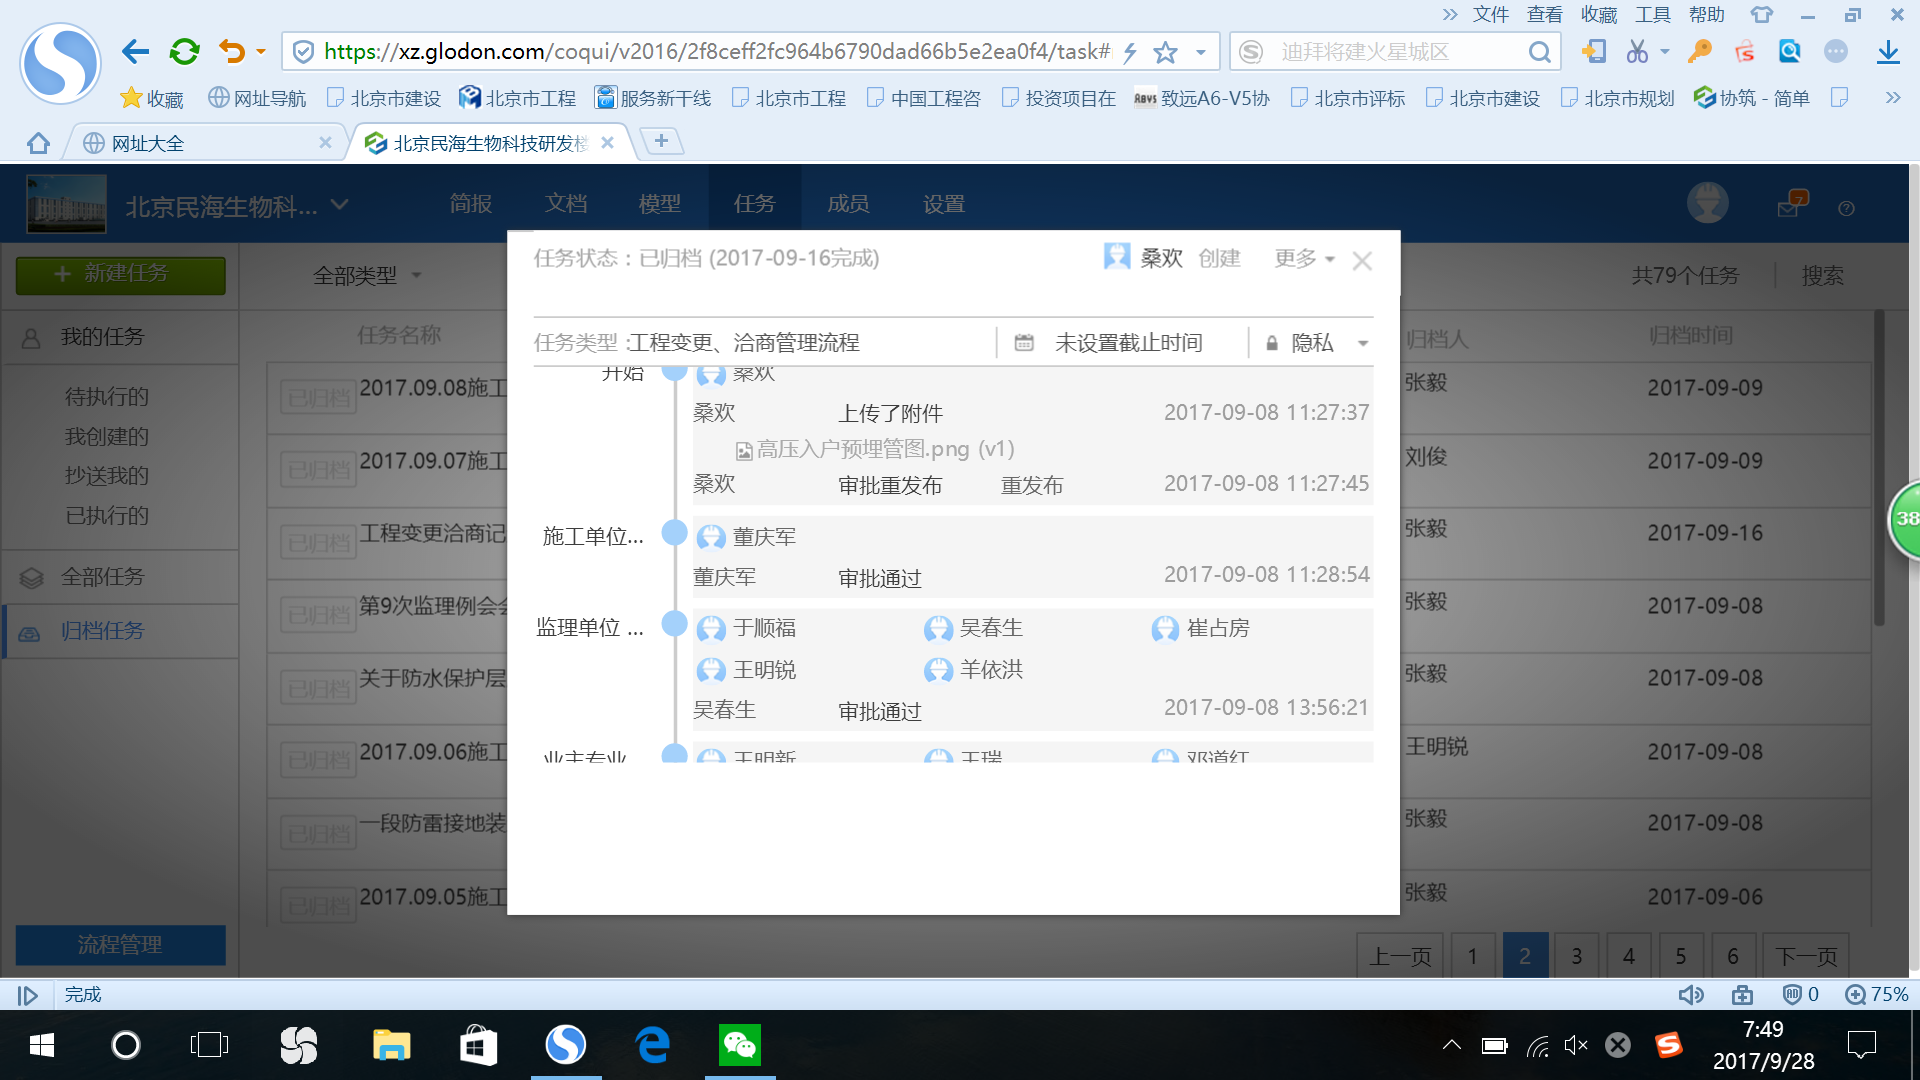
Task: Open 流程管理 at the sidebar bottom
Action: [120, 944]
